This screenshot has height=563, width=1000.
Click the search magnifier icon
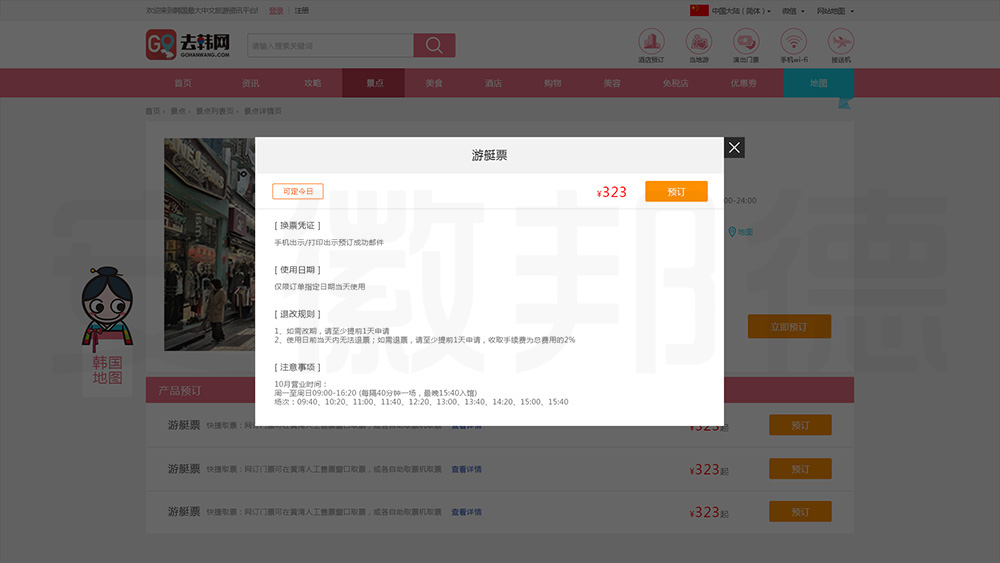click(434, 46)
